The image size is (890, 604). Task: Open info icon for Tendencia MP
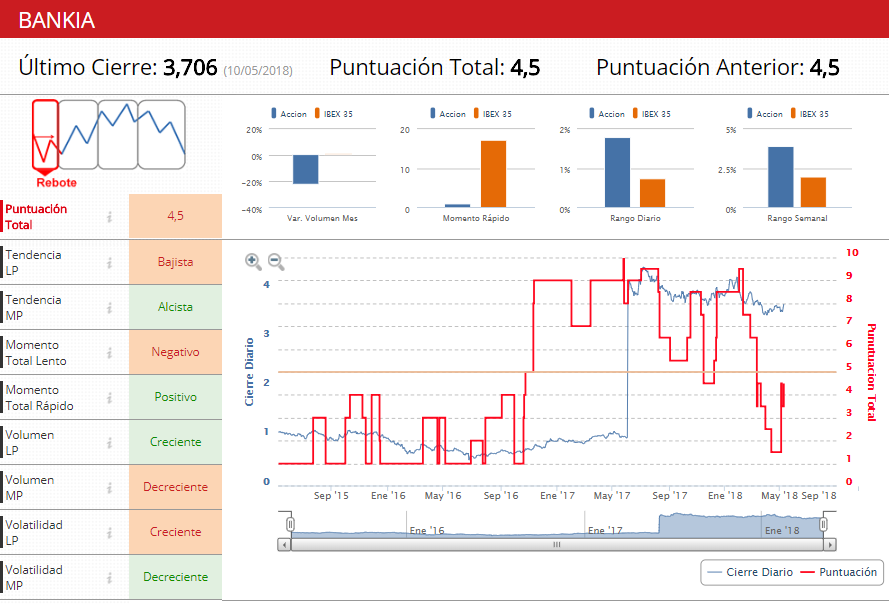pos(110,307)
